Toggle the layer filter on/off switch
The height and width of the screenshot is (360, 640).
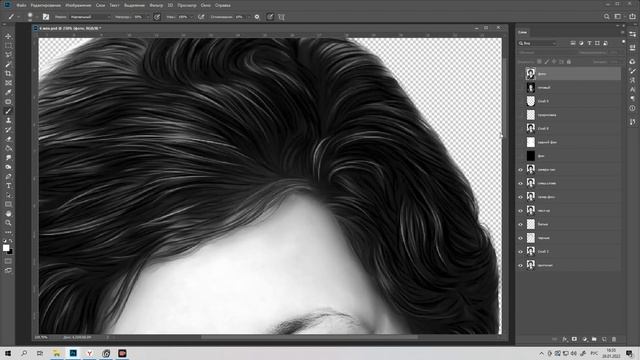(623, 42)
